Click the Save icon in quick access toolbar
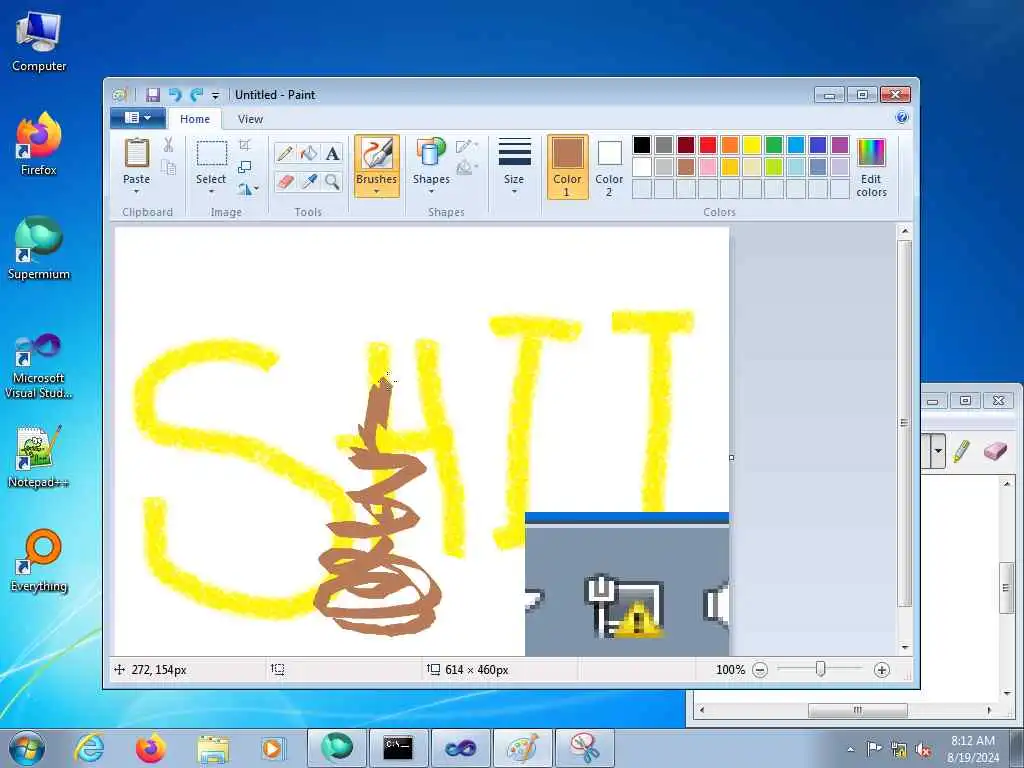Image resolution: width=1024 pixels, height=768 pixels. pos(153,95)
